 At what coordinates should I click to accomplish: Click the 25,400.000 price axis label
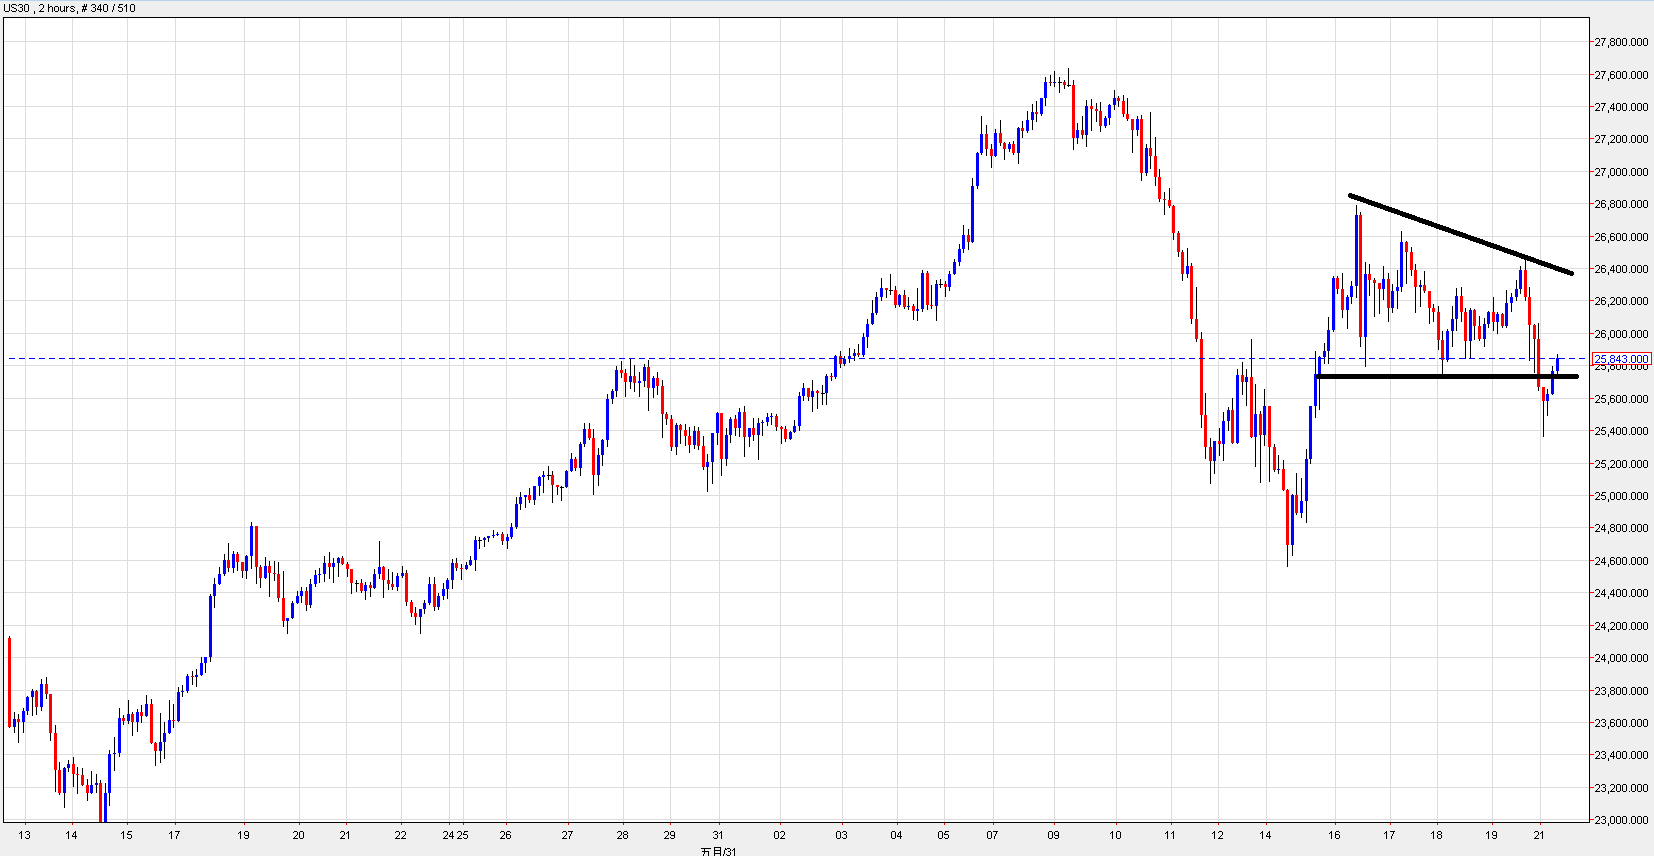point(1621,431)
